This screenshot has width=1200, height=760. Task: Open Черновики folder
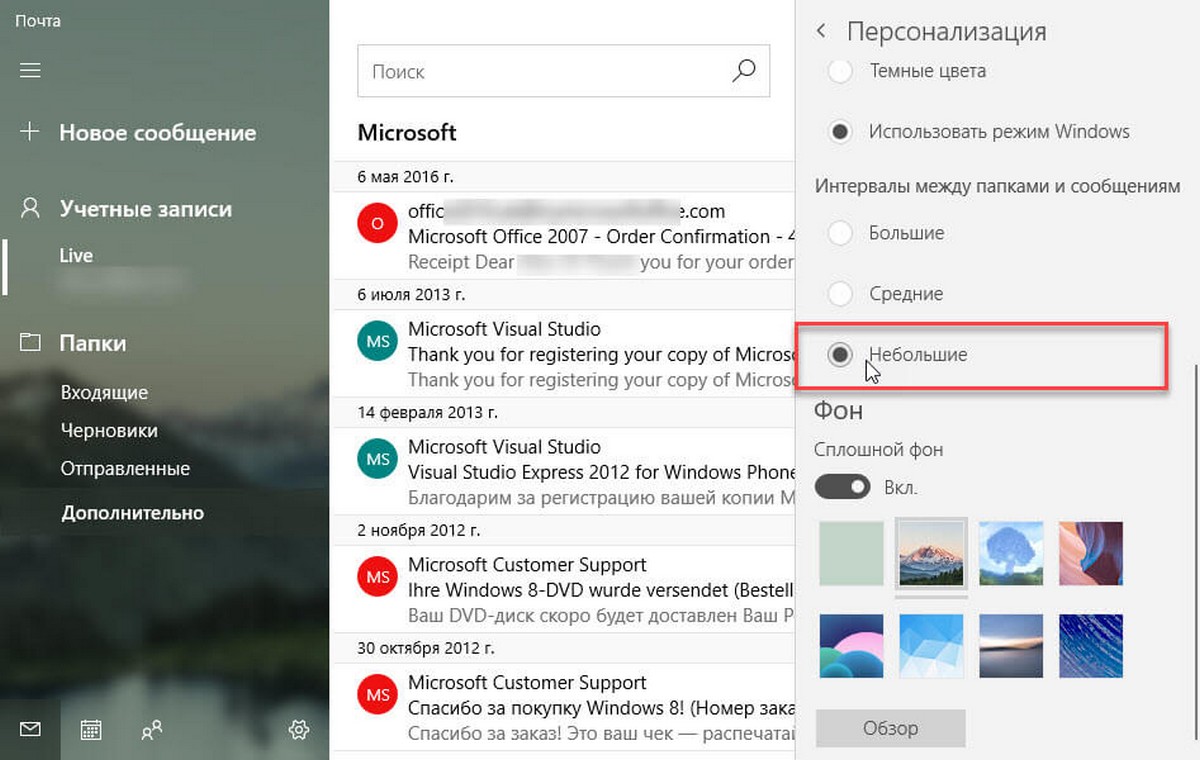[x=109, y=431]
